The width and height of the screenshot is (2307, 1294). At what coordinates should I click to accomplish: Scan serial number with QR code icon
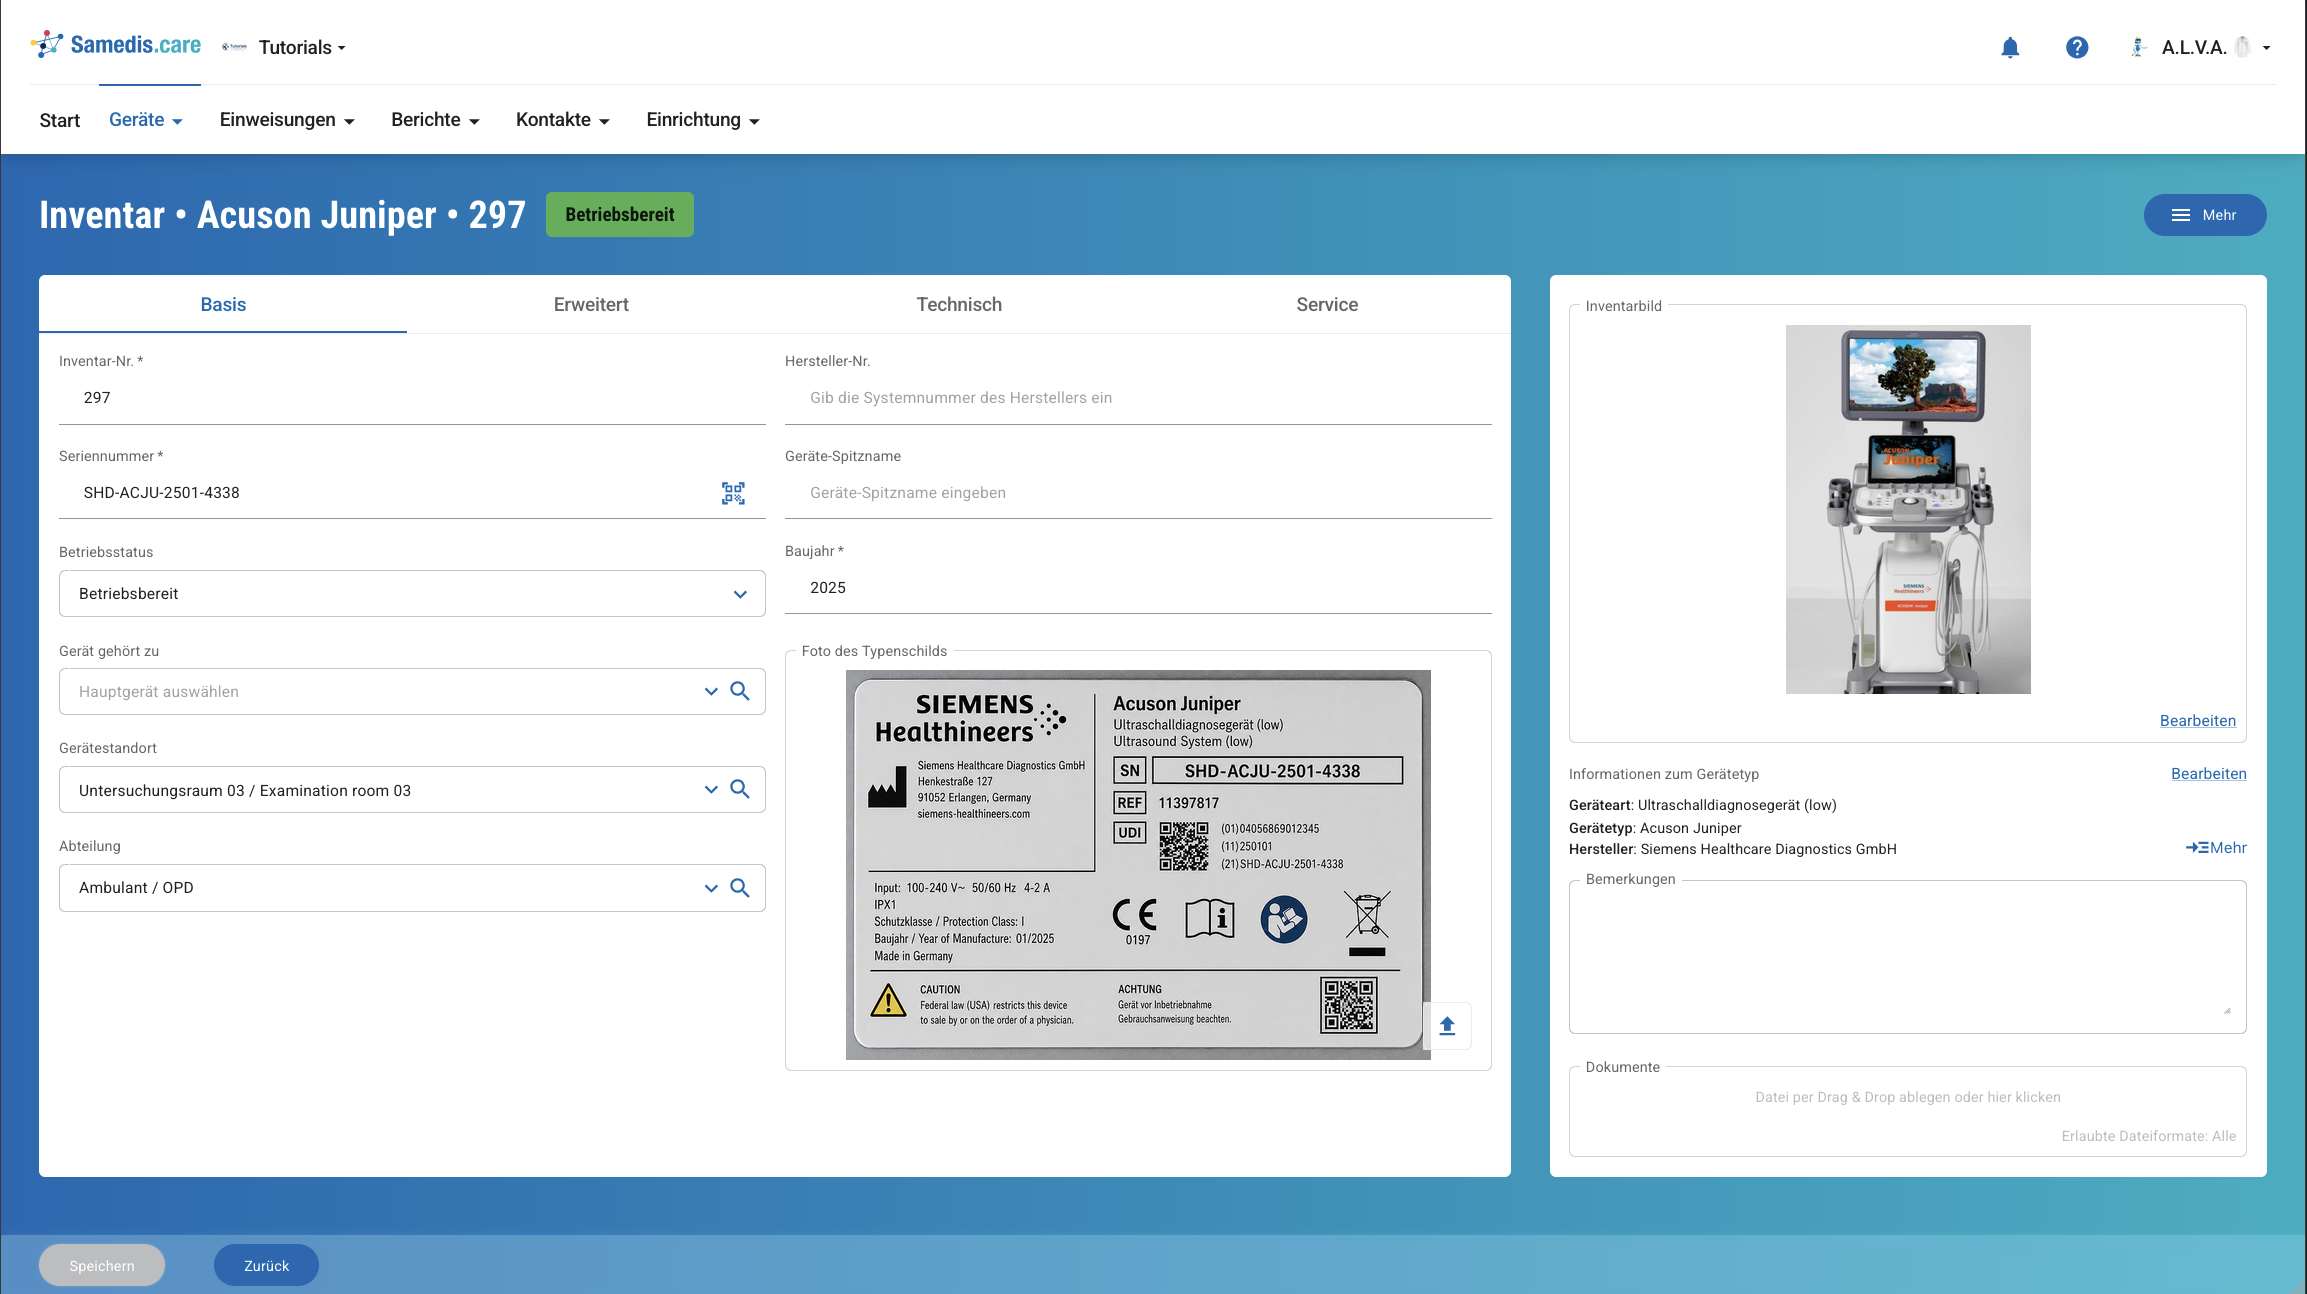click(x=733, y=493)
